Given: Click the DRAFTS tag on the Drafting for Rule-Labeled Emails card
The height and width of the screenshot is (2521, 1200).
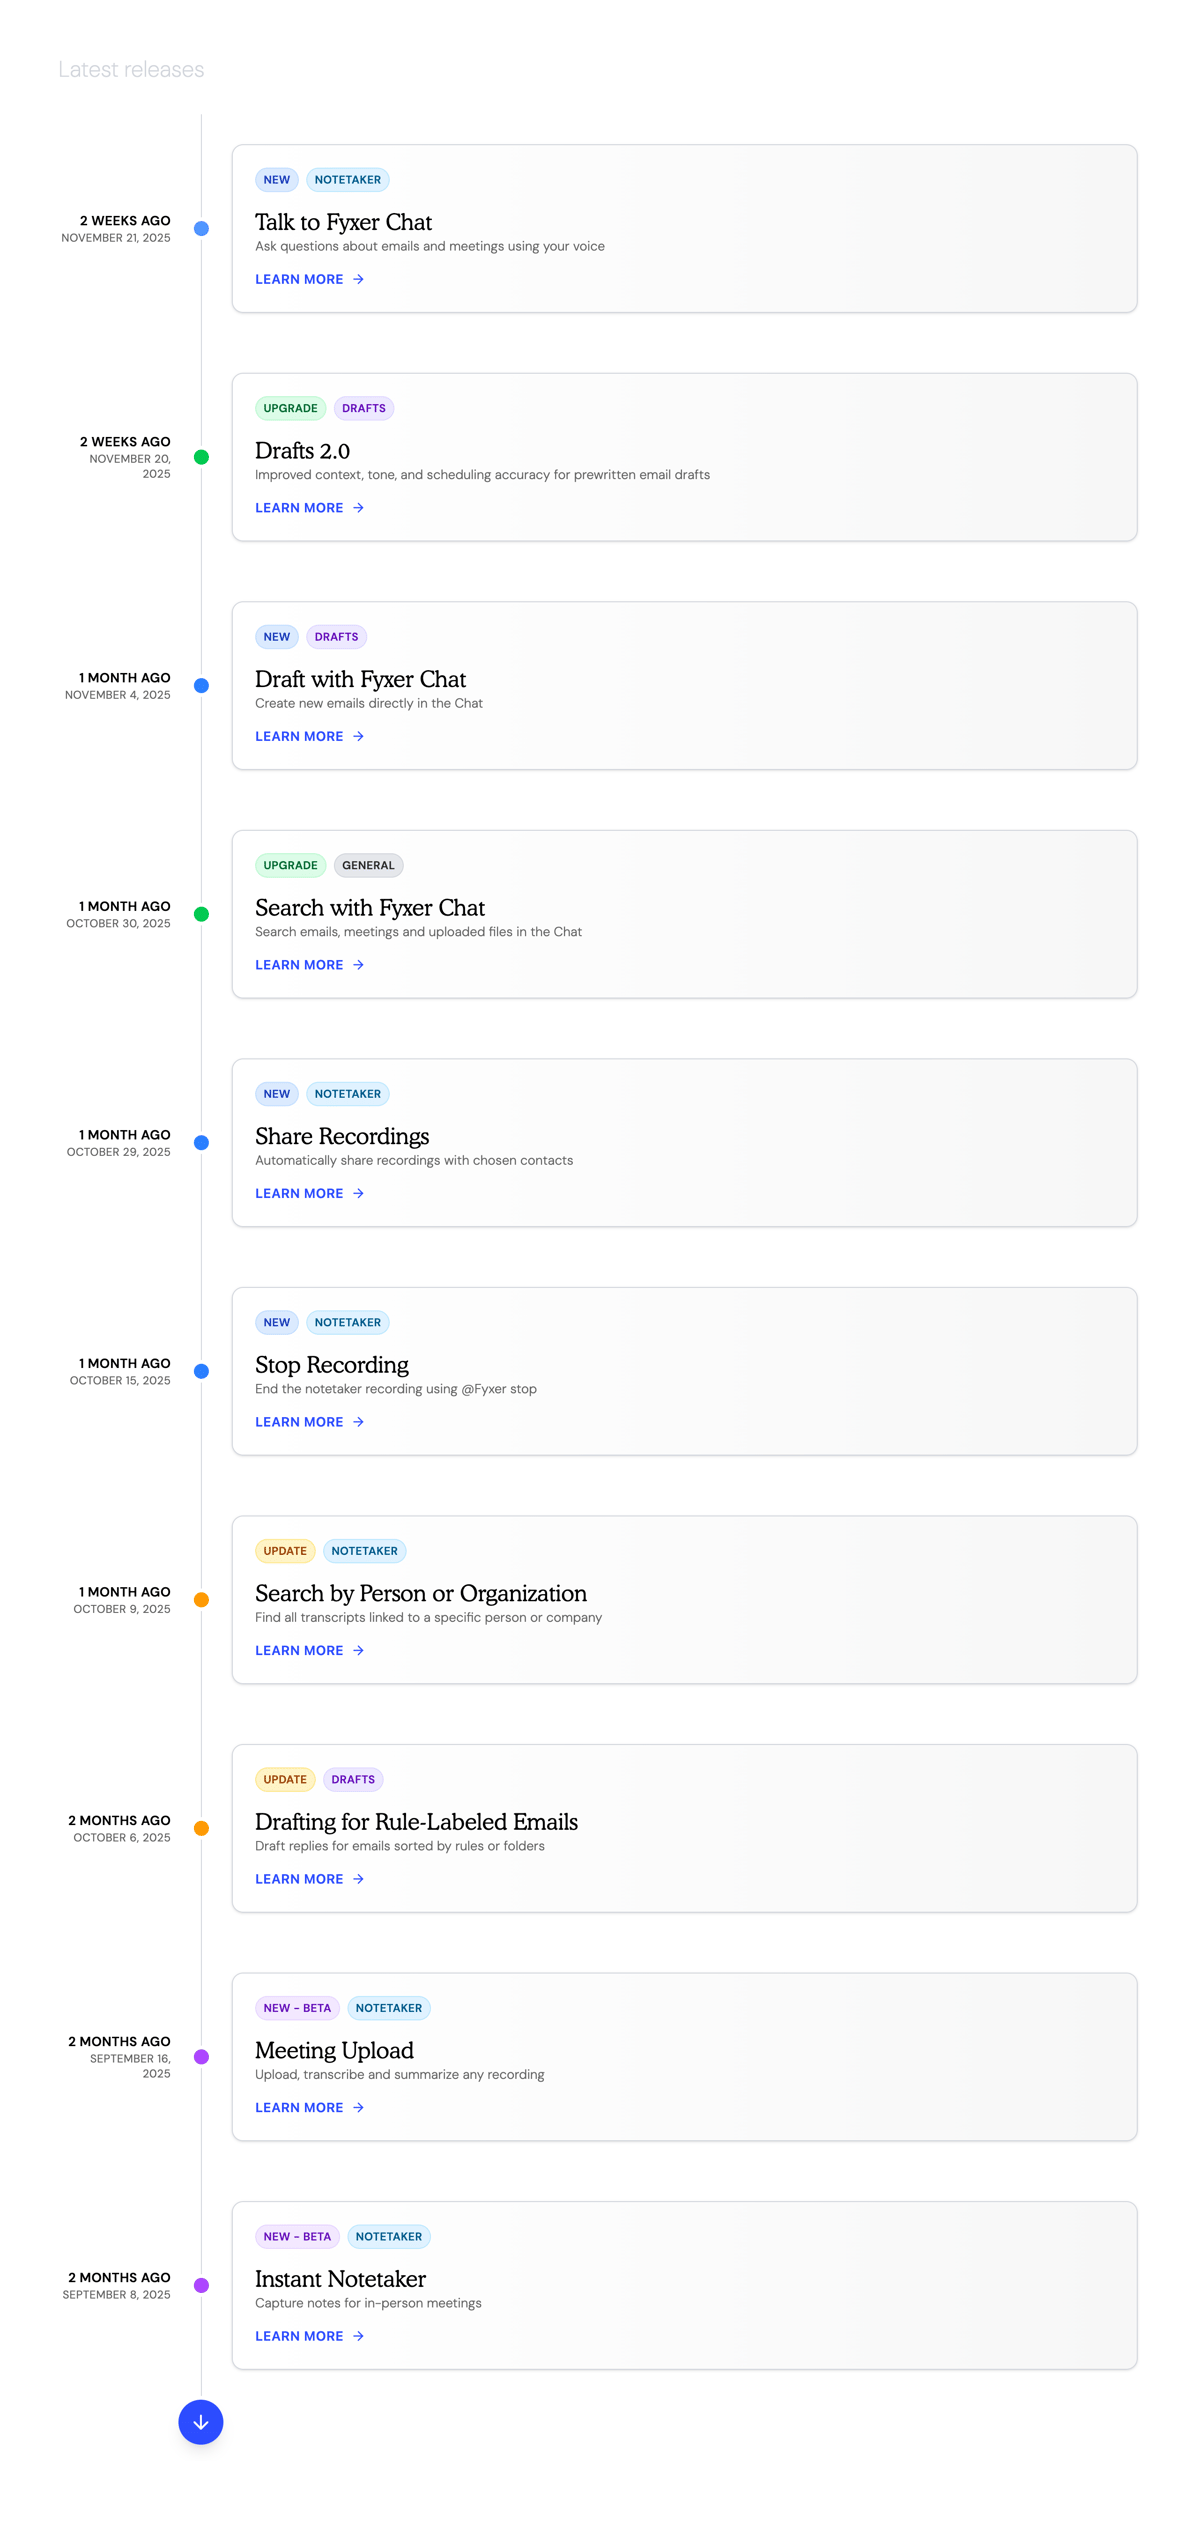Looking at the screenshot, I should tap(352, 1779).
